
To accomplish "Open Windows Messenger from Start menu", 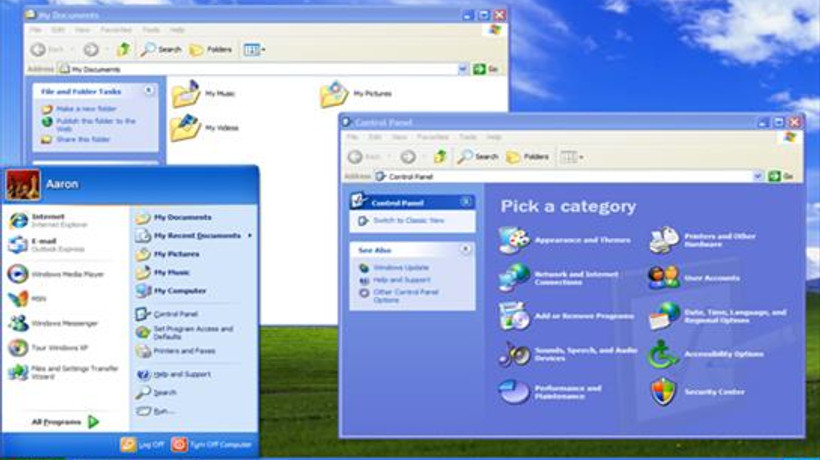I will (53, 323).
